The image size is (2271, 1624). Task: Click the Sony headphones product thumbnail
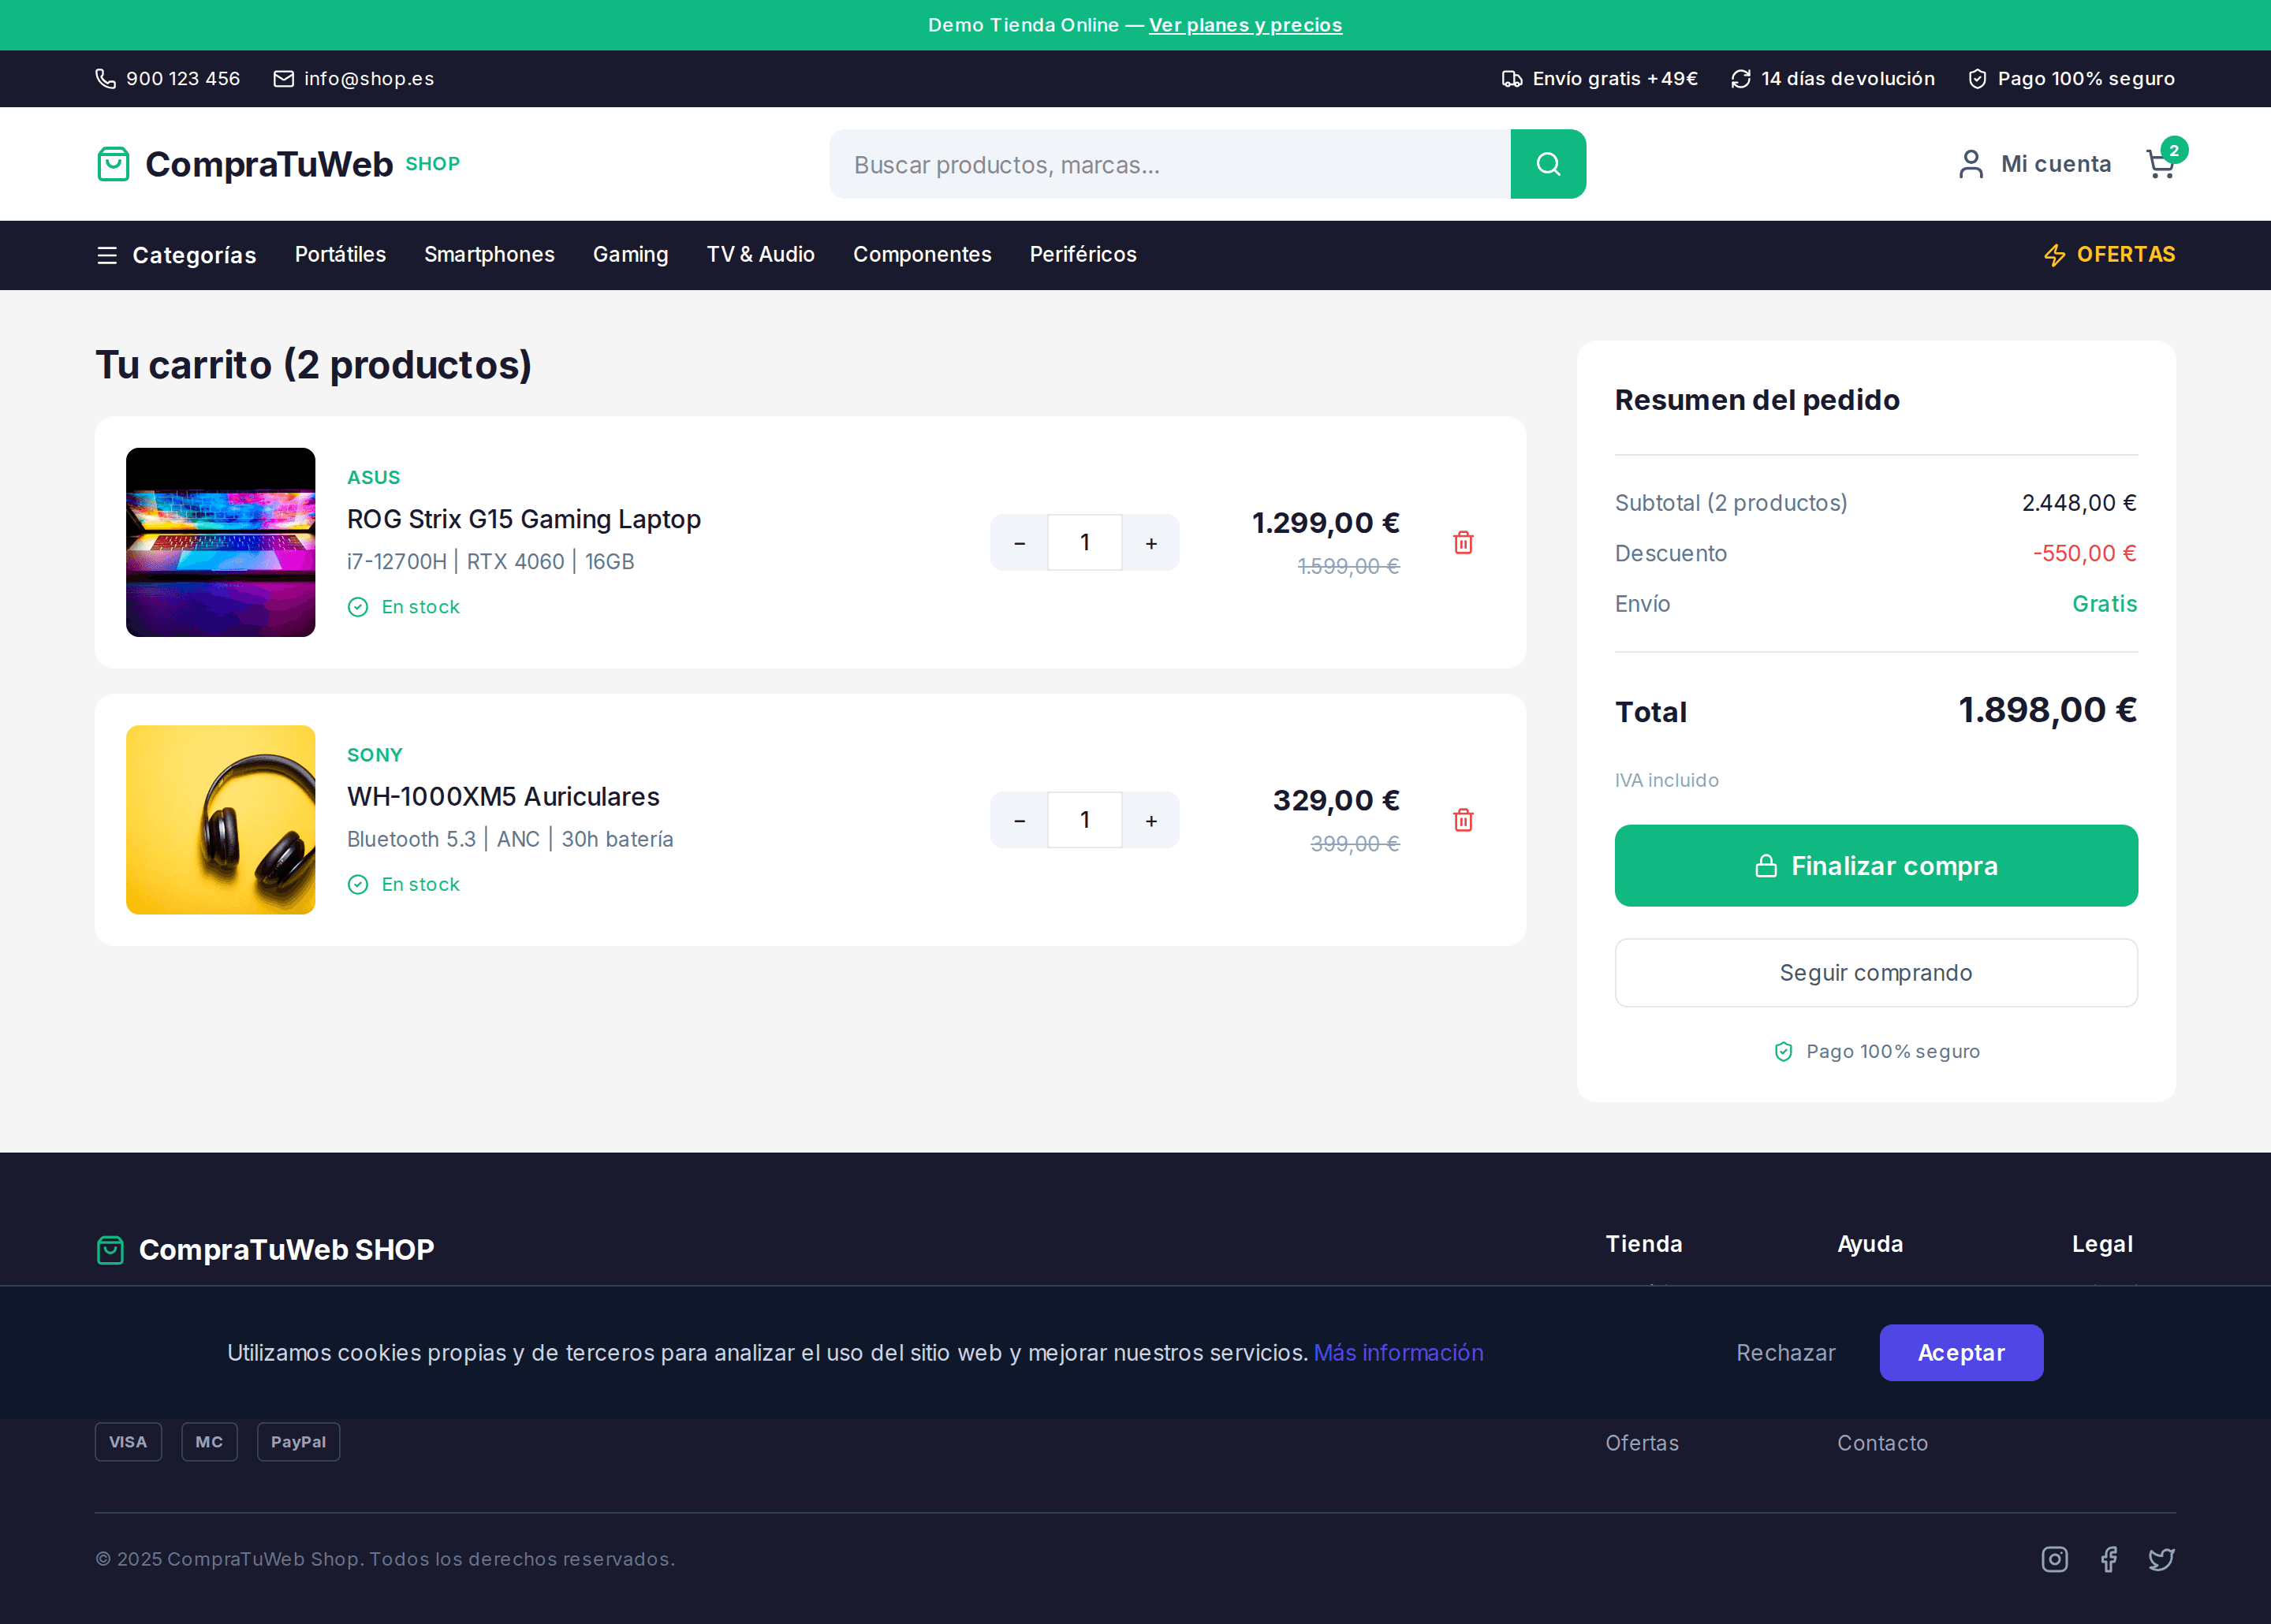(x=220, y=819)
